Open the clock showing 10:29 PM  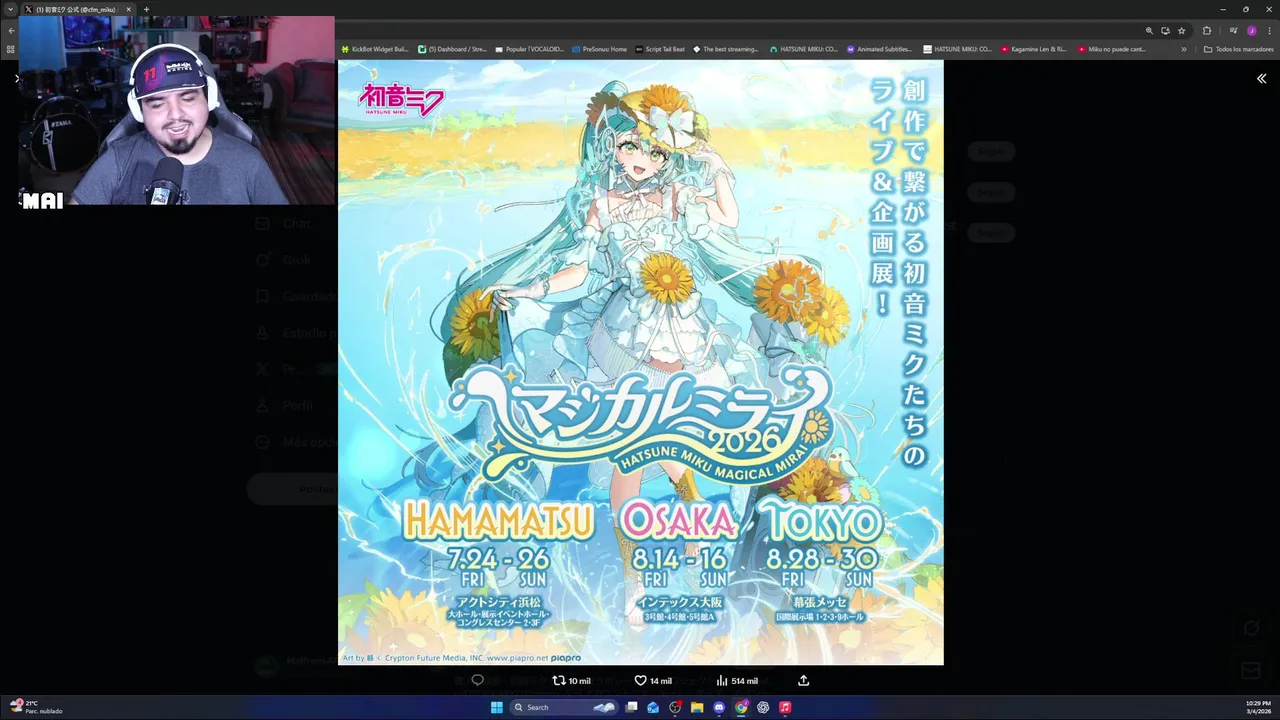[1257, 707]
